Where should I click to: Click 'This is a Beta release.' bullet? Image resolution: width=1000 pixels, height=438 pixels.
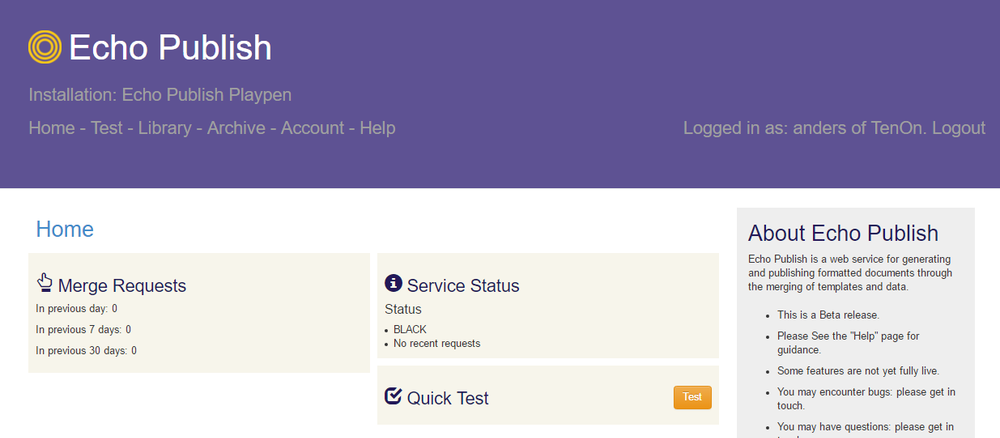828,315
